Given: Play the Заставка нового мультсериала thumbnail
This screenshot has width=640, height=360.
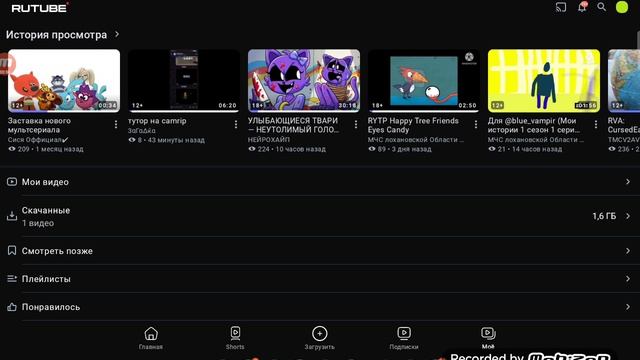Looking at the screenshot, I should tap(64, 81).
